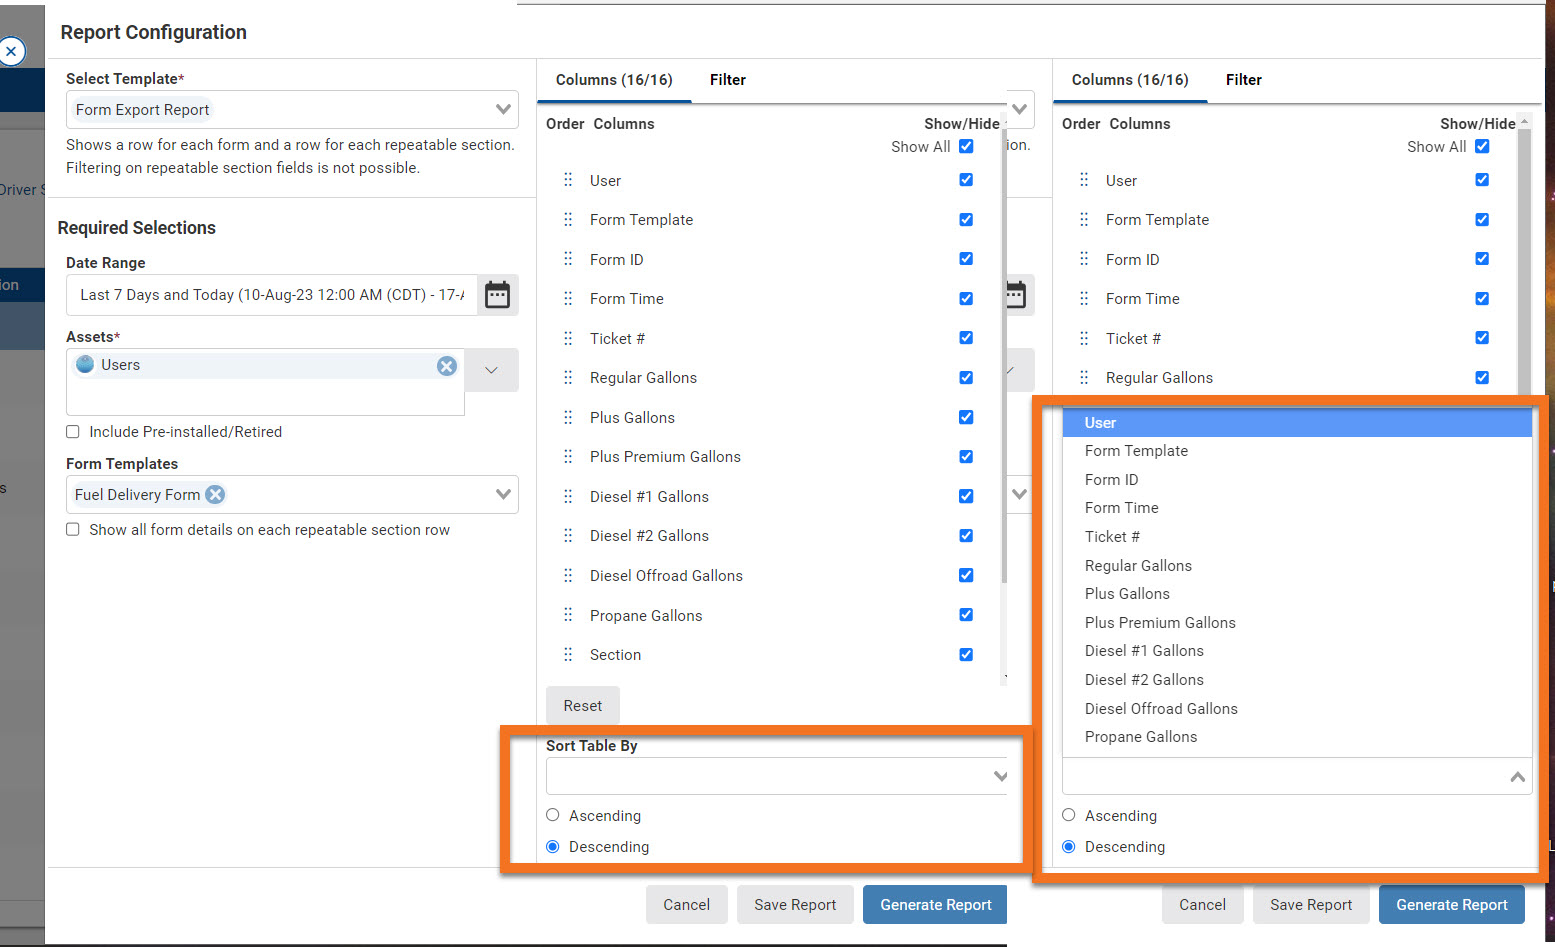Select Columns (16/16) tab in left panel

614,80
